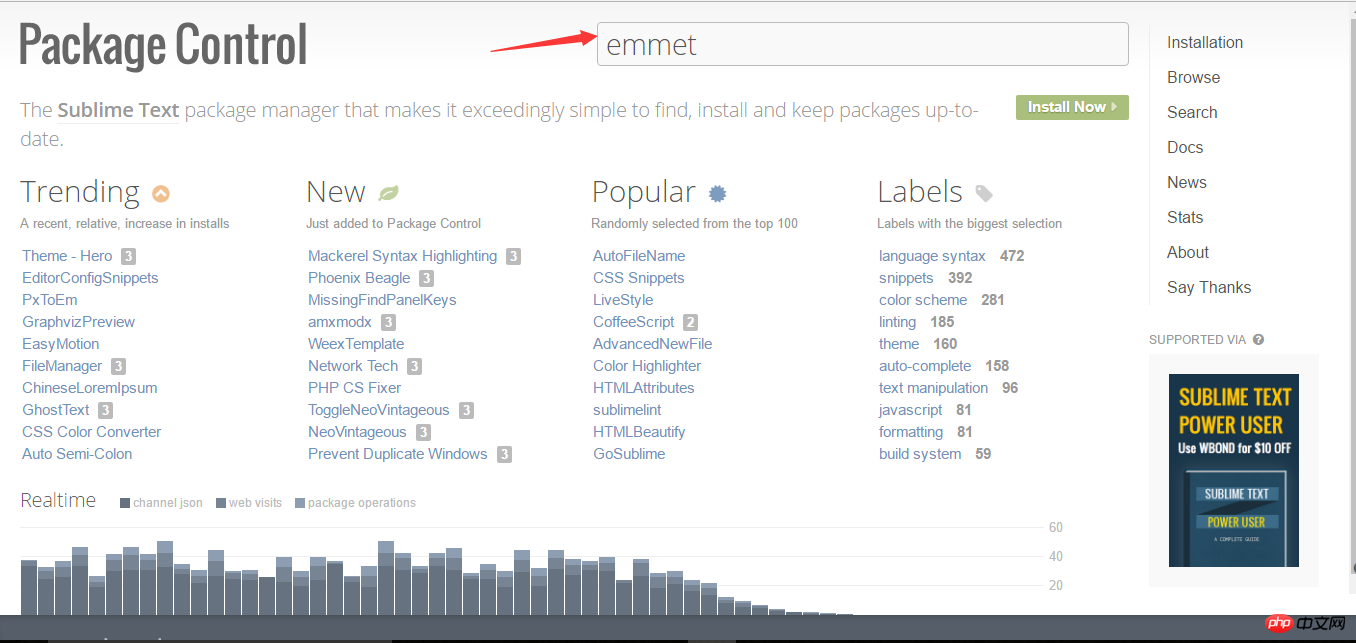Open the ChineseLoremIpsum package
Screen dimensions: 1356x643
coord(90,388)
